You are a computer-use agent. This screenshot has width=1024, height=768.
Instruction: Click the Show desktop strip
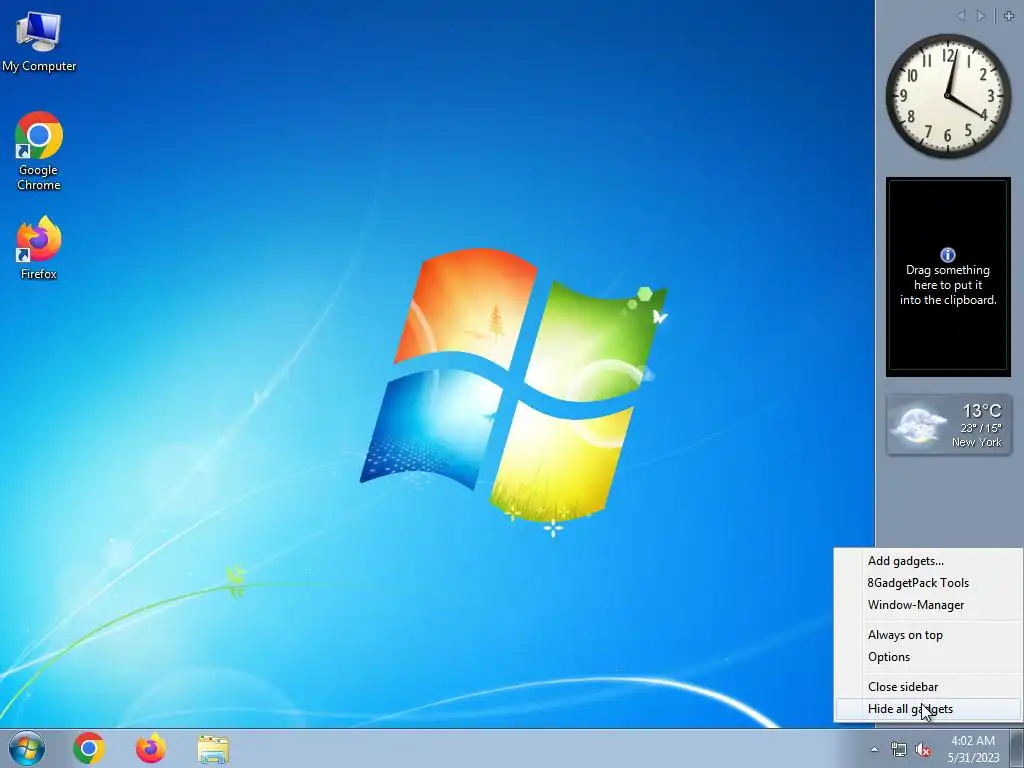pos(1017,748)
